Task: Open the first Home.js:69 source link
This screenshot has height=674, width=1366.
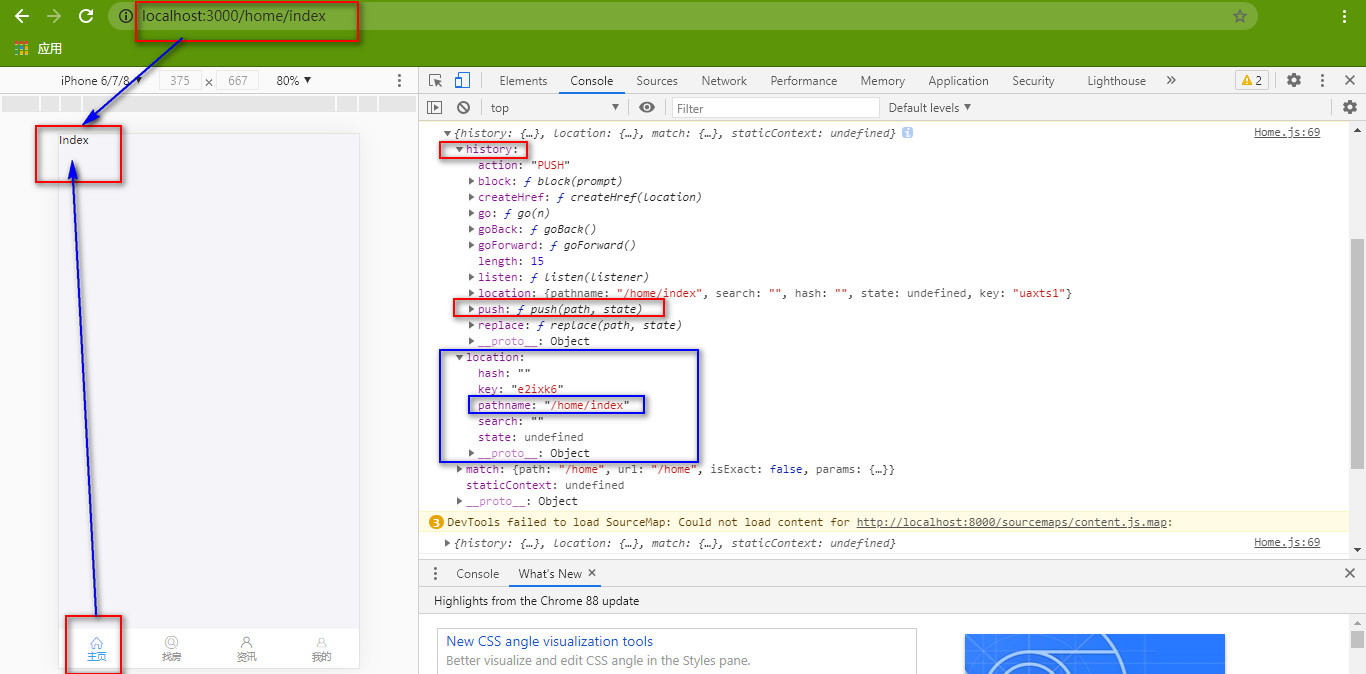Action: (1287, 132)
